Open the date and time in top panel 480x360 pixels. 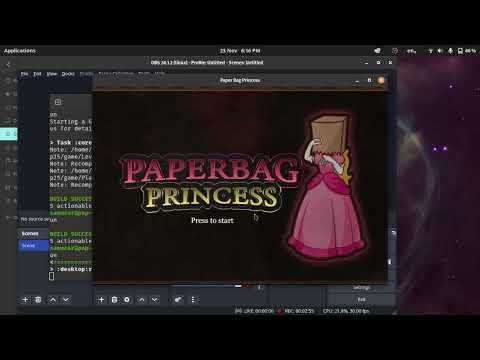tap(240, 51)
